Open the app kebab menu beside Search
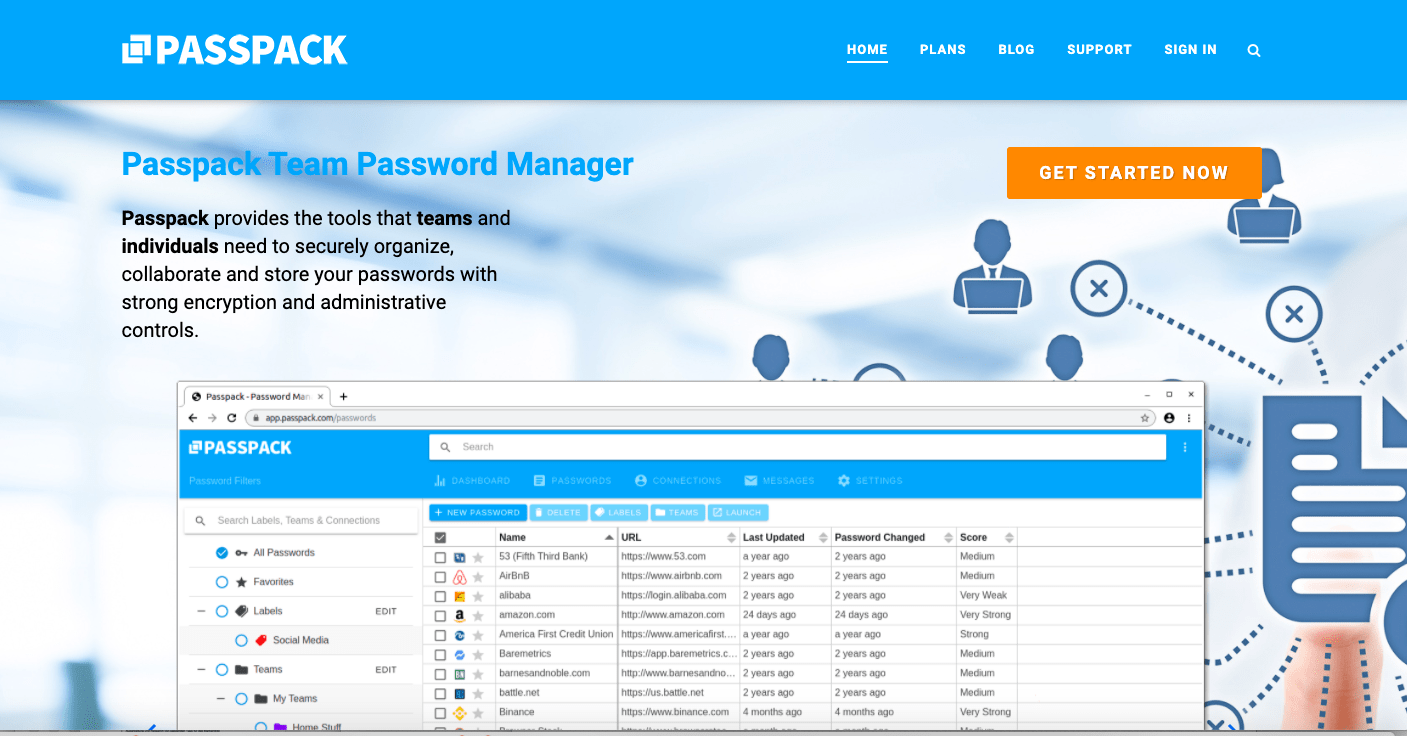Screen dimensions: 1407x736 (1185, 447)
